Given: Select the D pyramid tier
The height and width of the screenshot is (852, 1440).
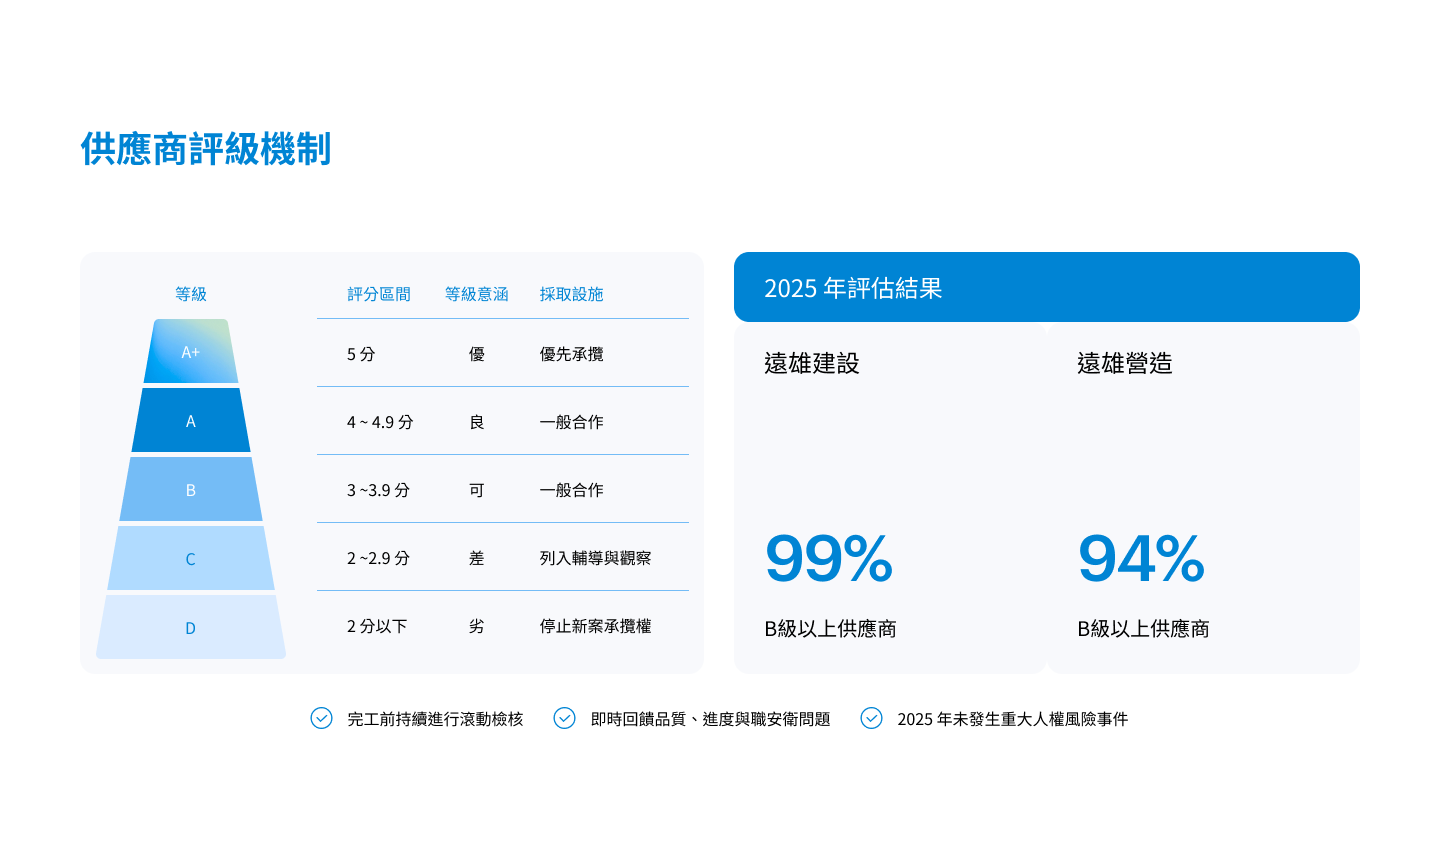Looking at the screenshot, I should point(191,627).
